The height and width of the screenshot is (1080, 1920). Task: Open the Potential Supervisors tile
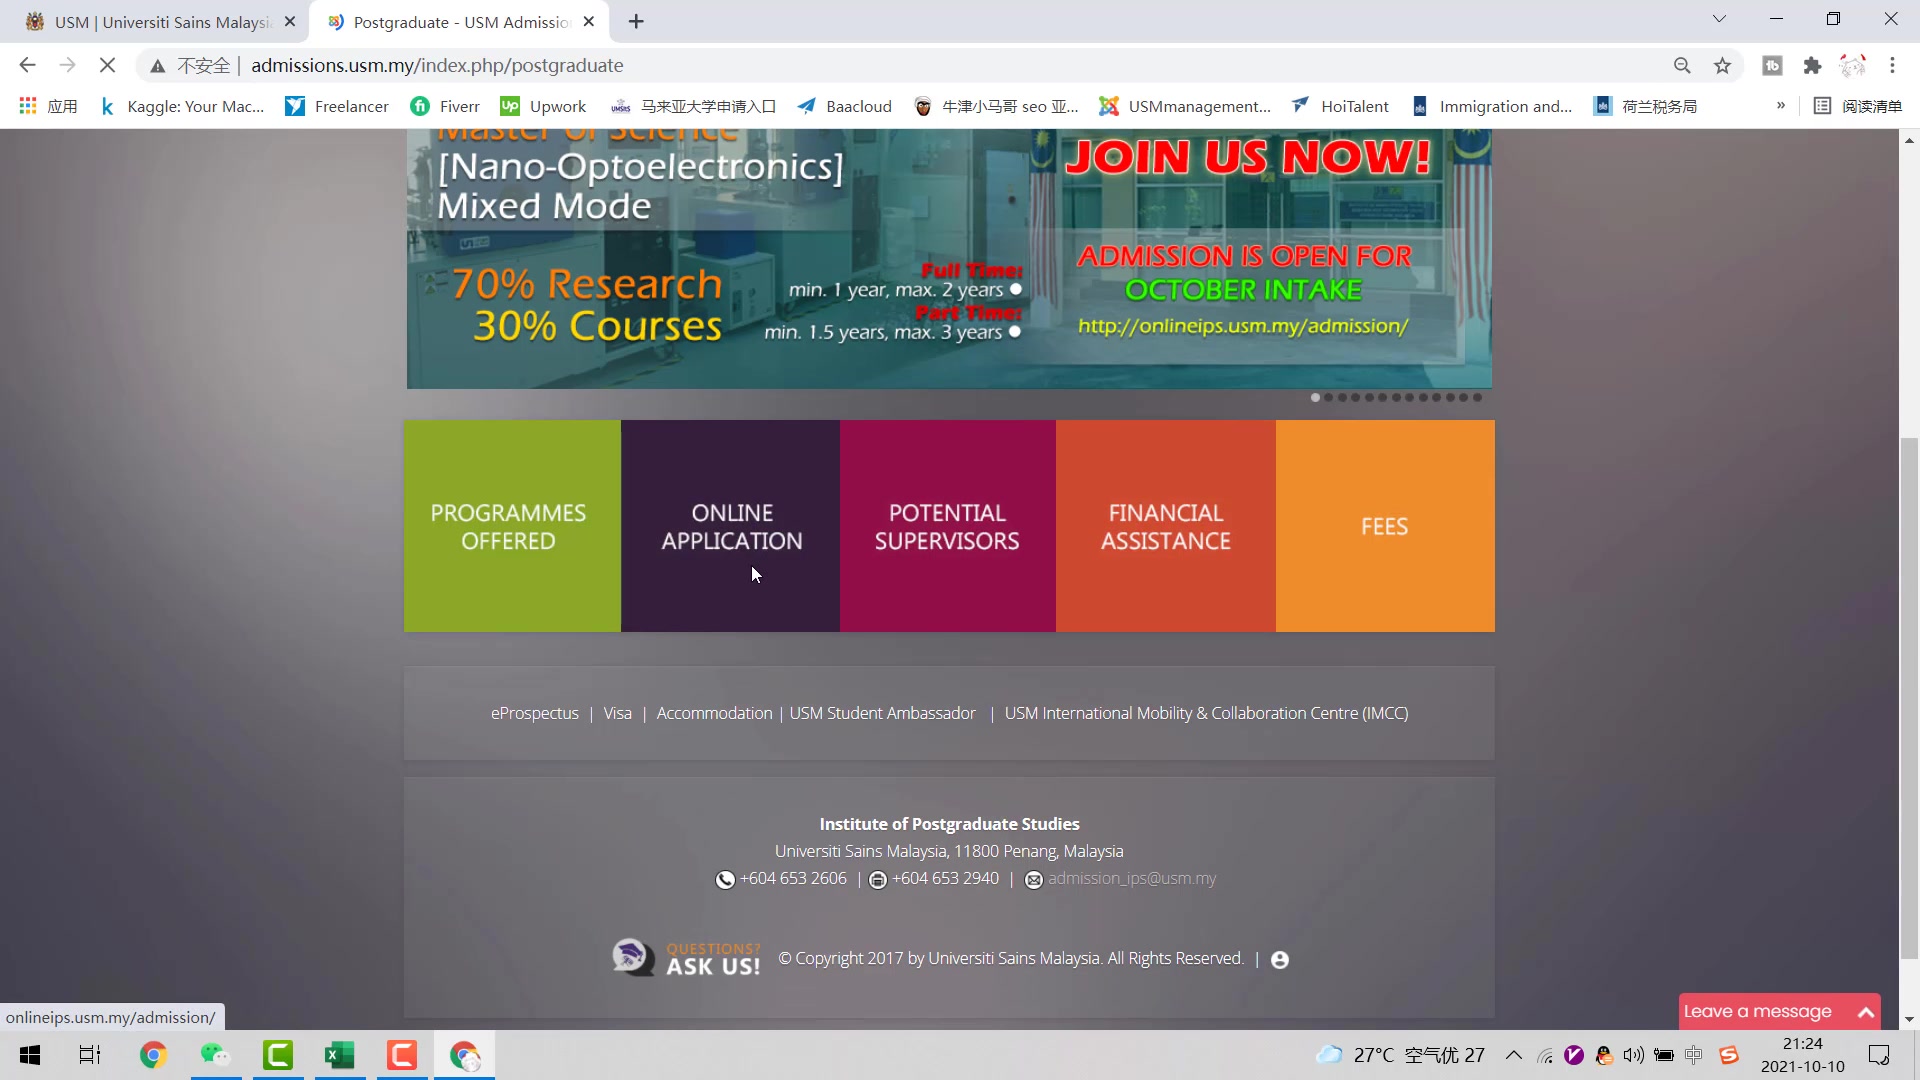pyautogui.click(x=947, y=526)
